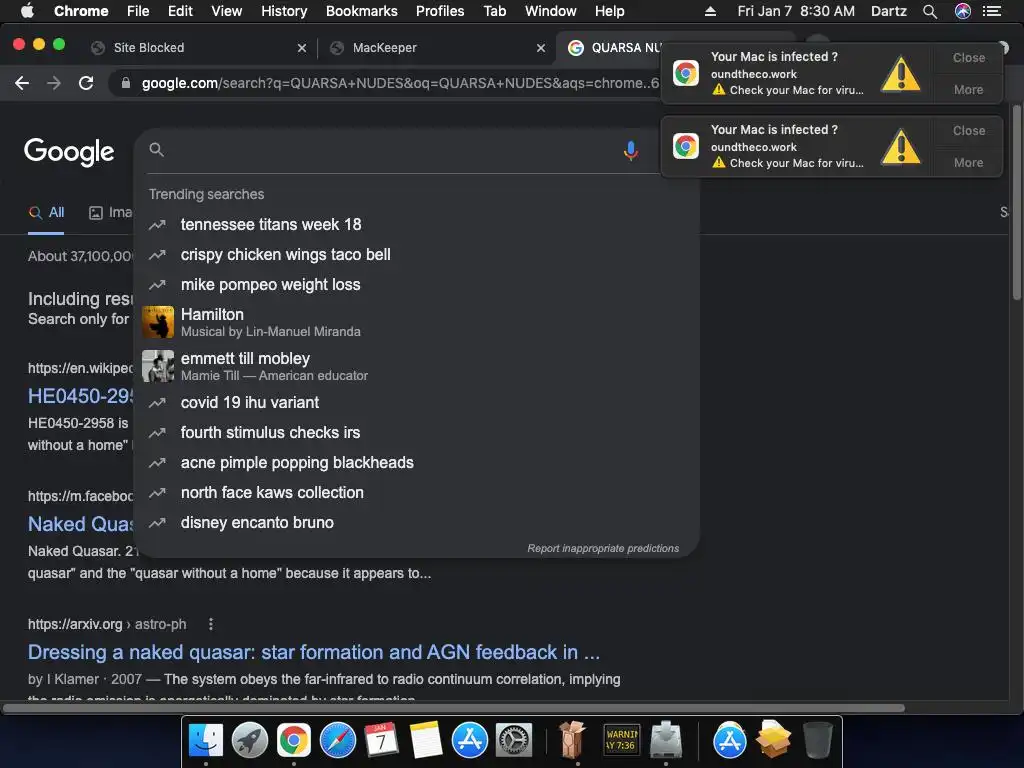The image size is (1024, 768).
Task: Select mike pompeo weight loss suggestion
Action: pos(417,285)
